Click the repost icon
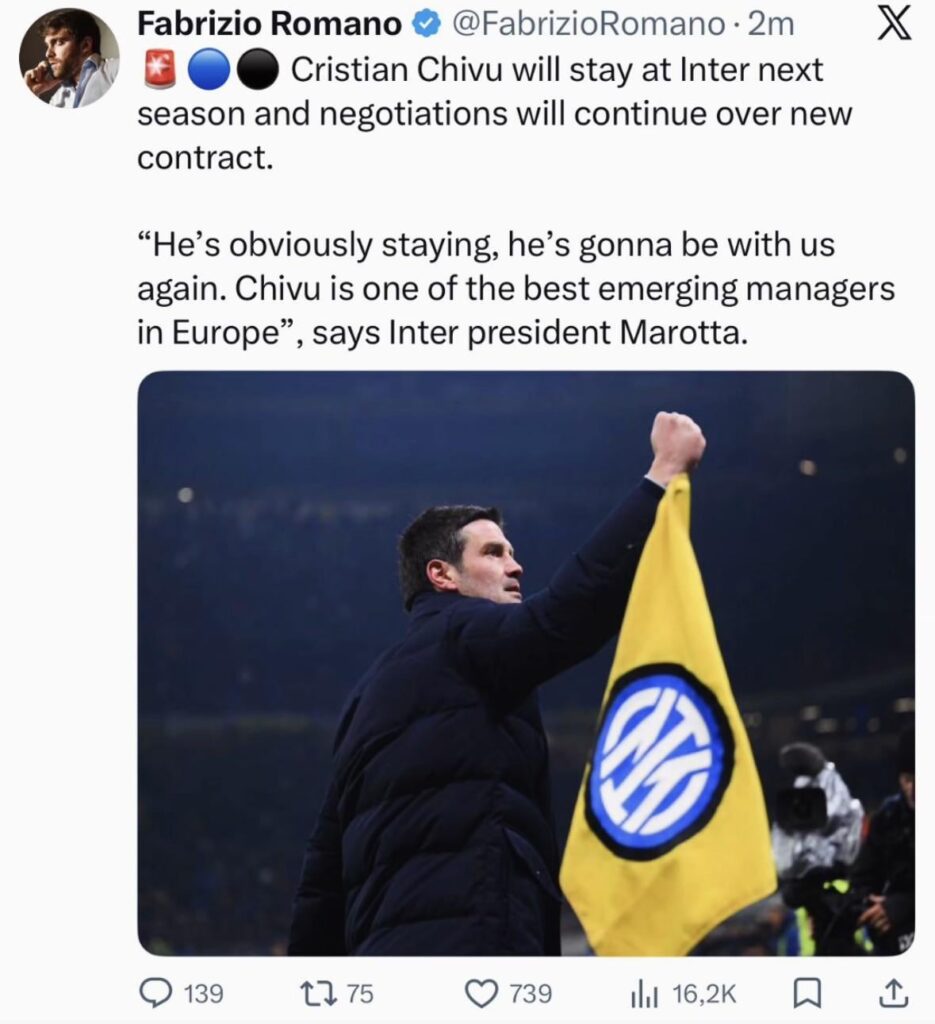 tap(320, 993)
